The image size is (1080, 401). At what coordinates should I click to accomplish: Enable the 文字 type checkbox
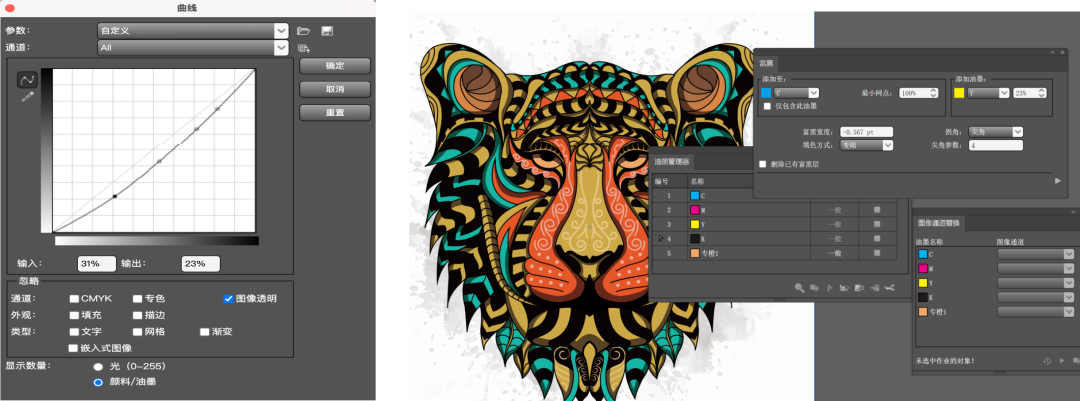click(74, 331)
